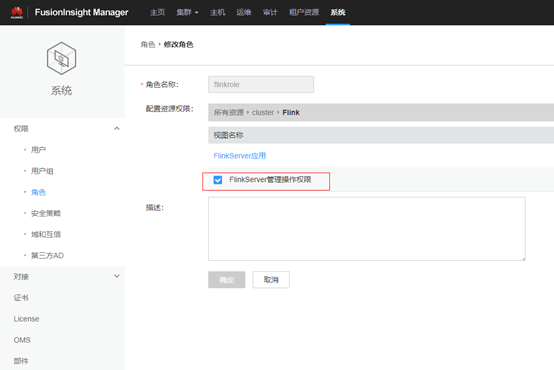
Task: Click the Huawei logo icon
Action: click(x=17, y=12)
